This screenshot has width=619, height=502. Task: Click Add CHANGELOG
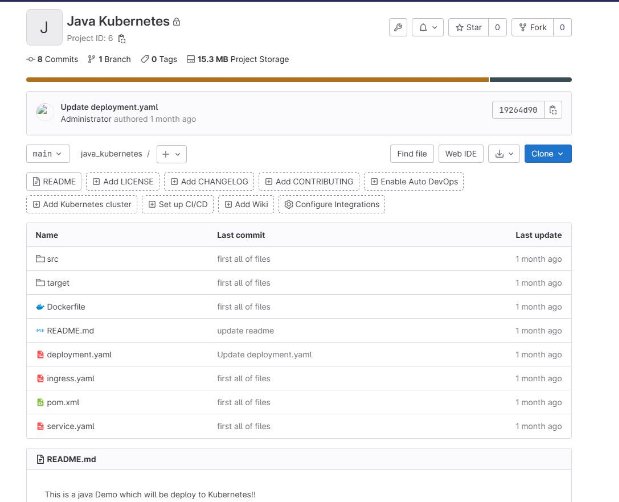click(x=209, y=182)
